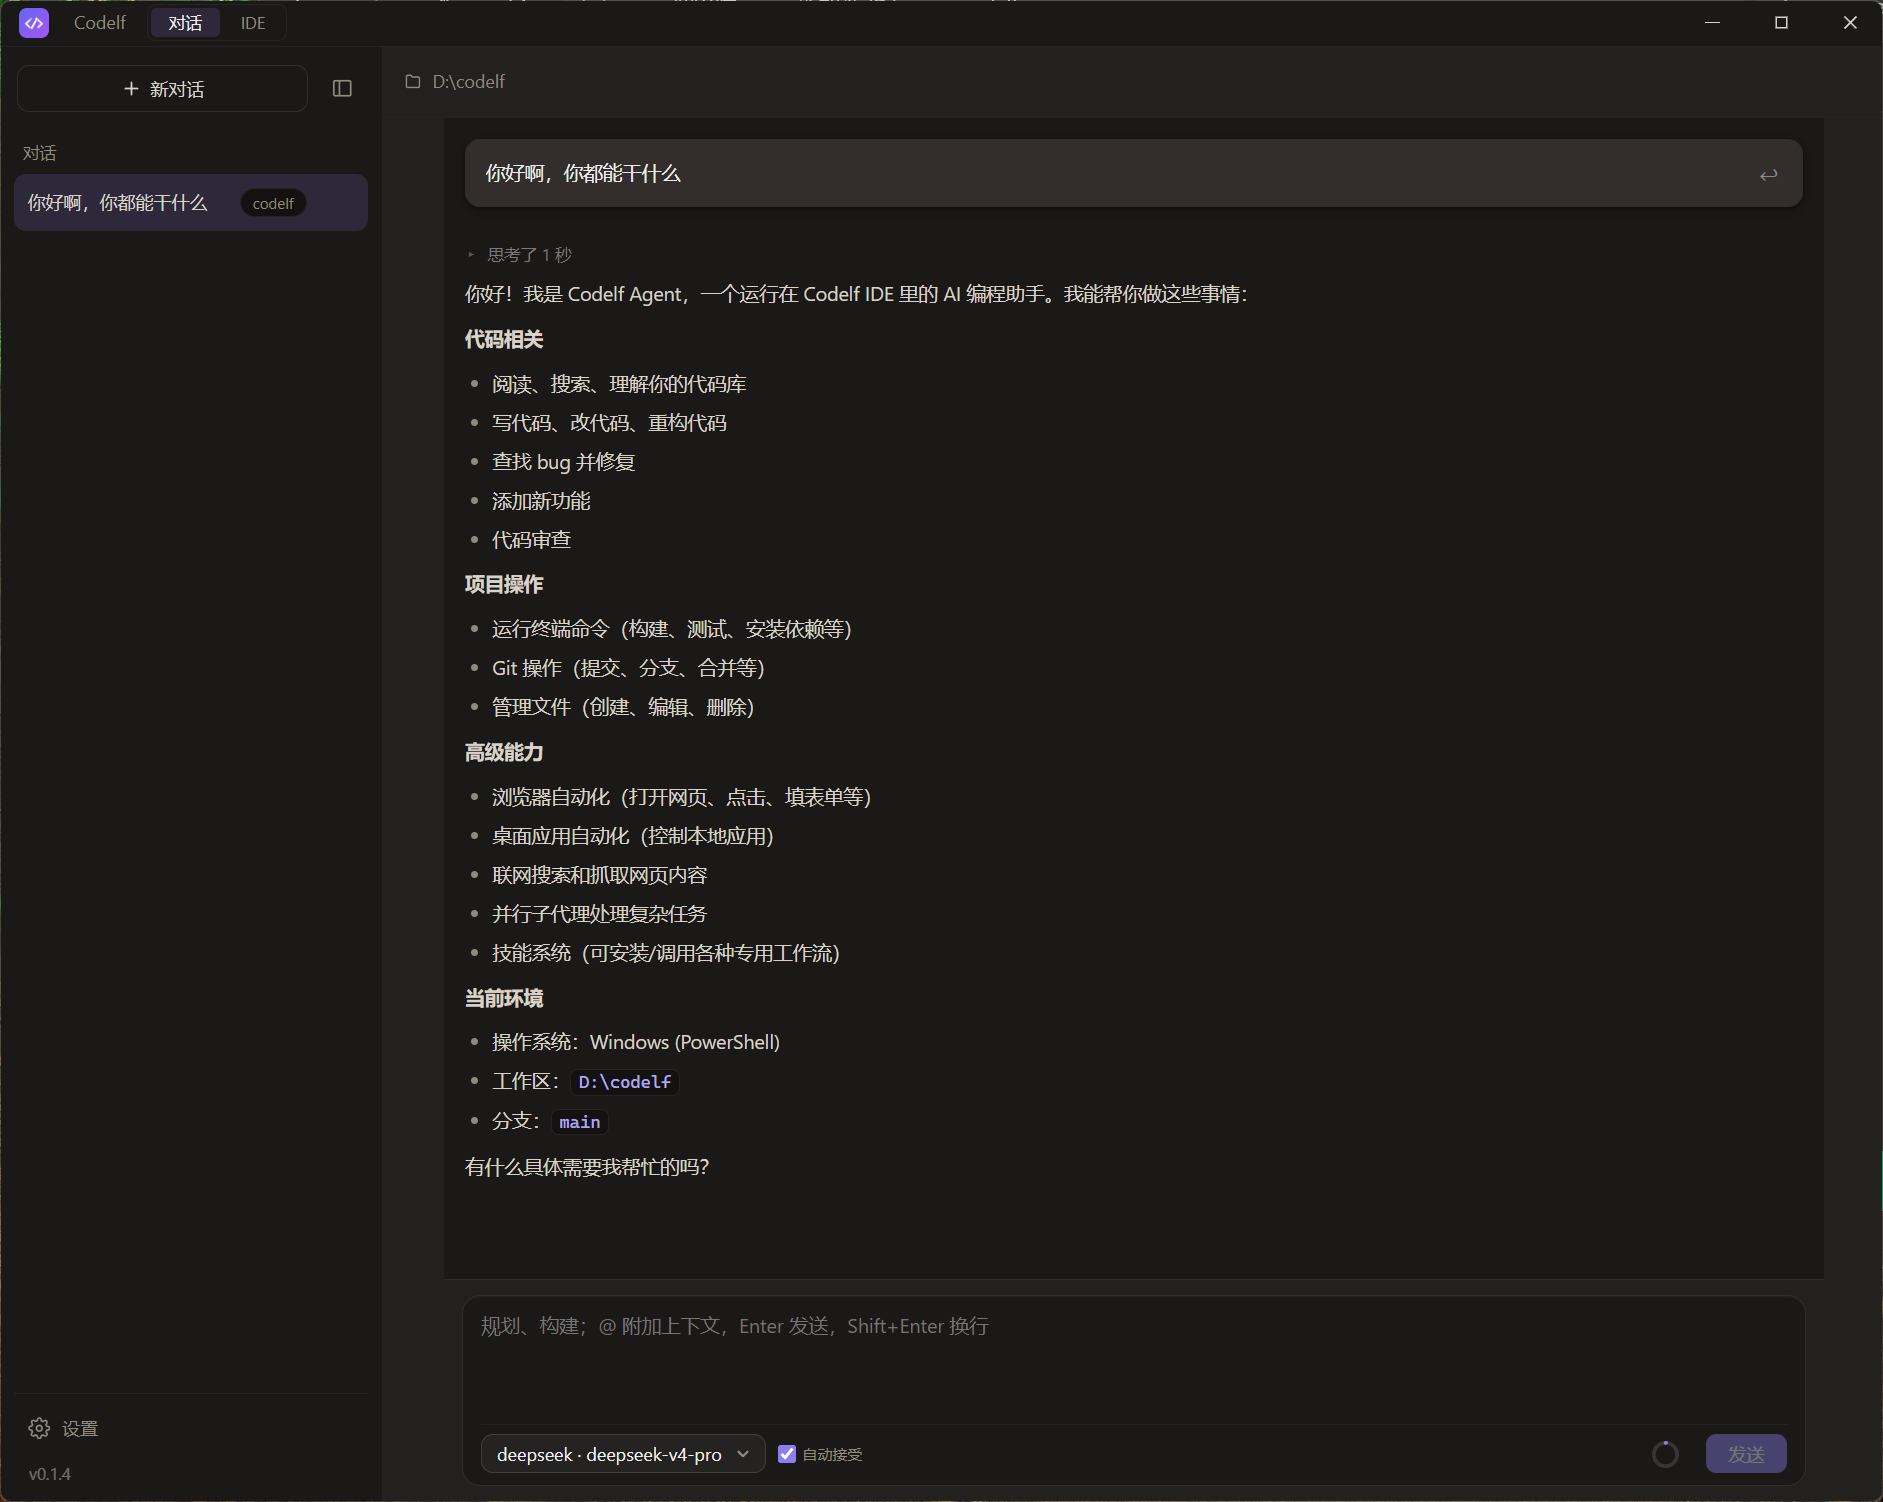
Task: Click the 操作系统：Windows (PowerShell) line
Action: pyautogui.click(x=636, y=1042)
